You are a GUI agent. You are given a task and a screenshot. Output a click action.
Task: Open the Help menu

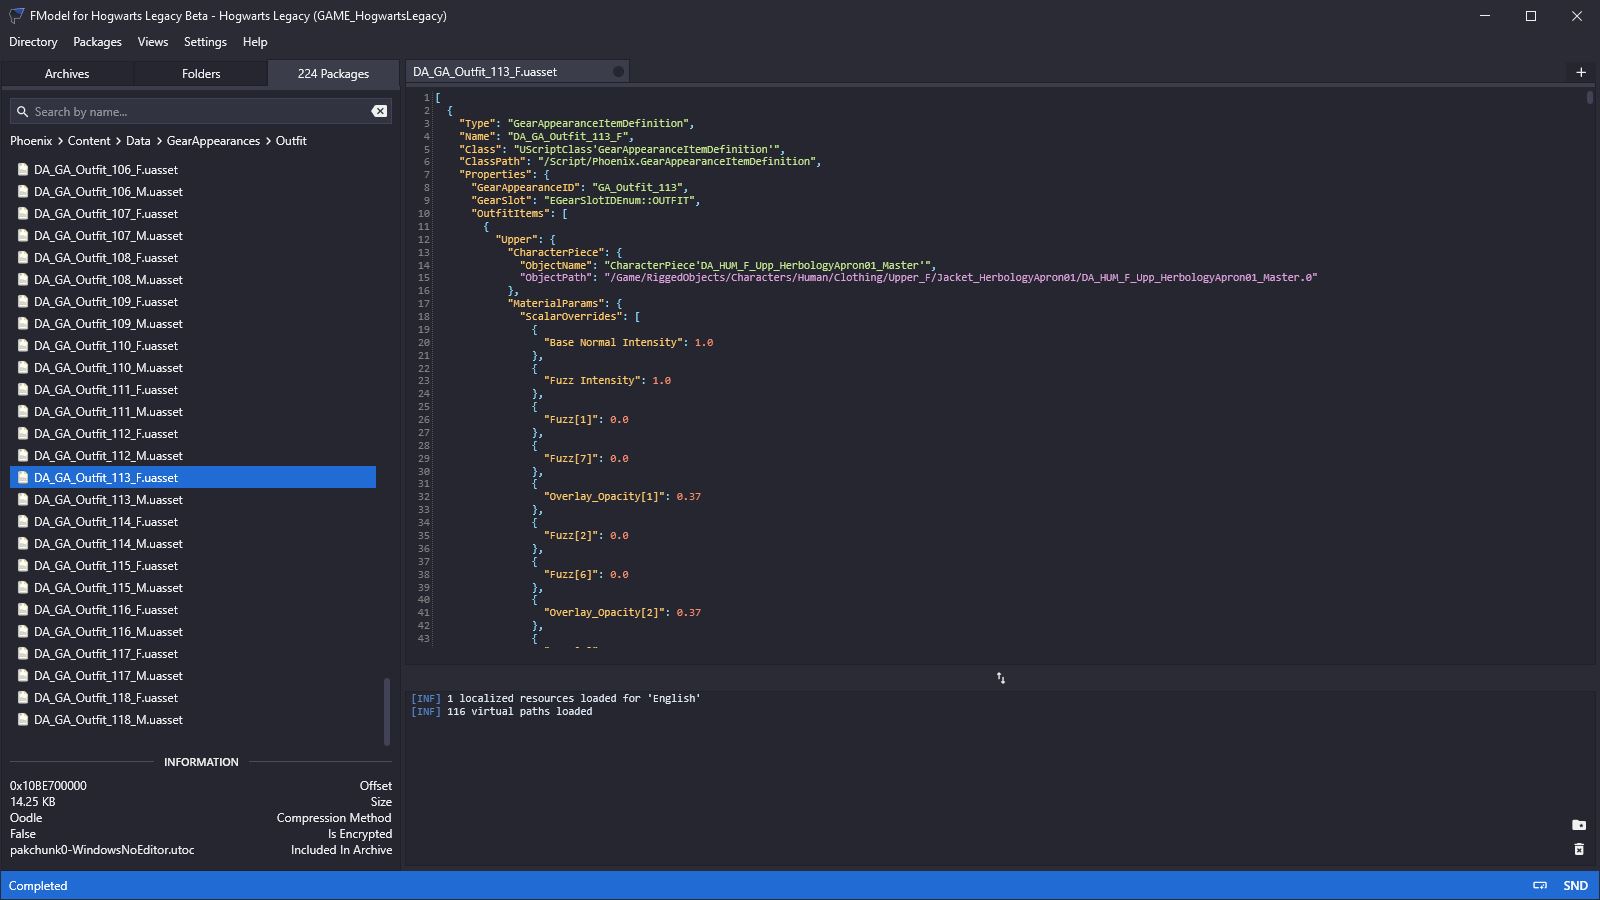pyautogui.click(x=255, y=42)
